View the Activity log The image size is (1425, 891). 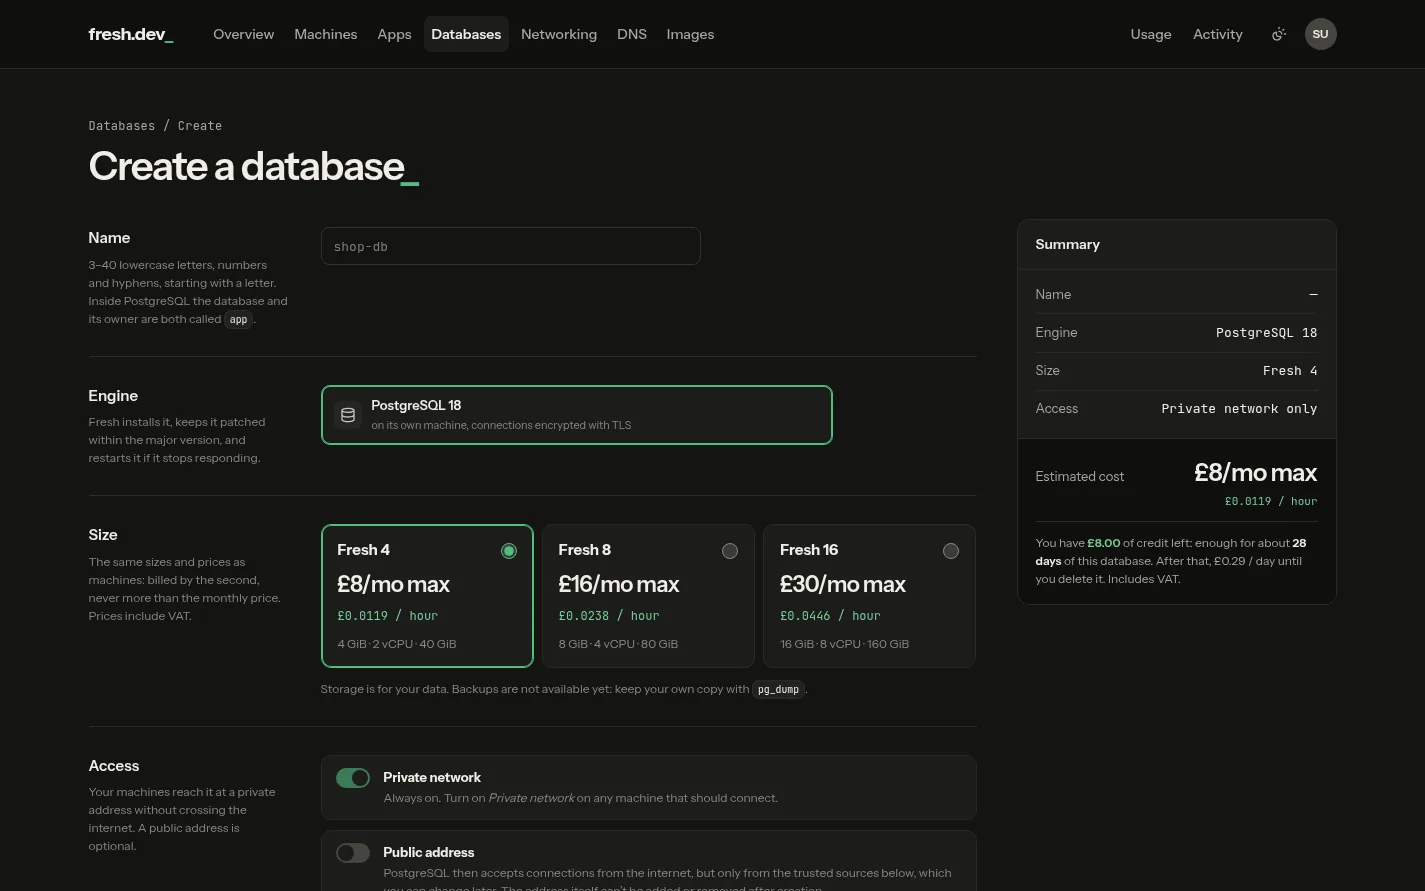point(1218,34)
